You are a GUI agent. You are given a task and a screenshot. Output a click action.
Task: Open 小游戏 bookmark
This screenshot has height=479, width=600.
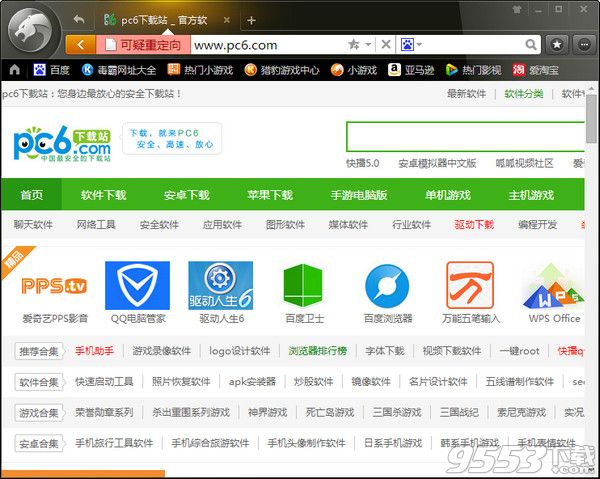[354, 70]
